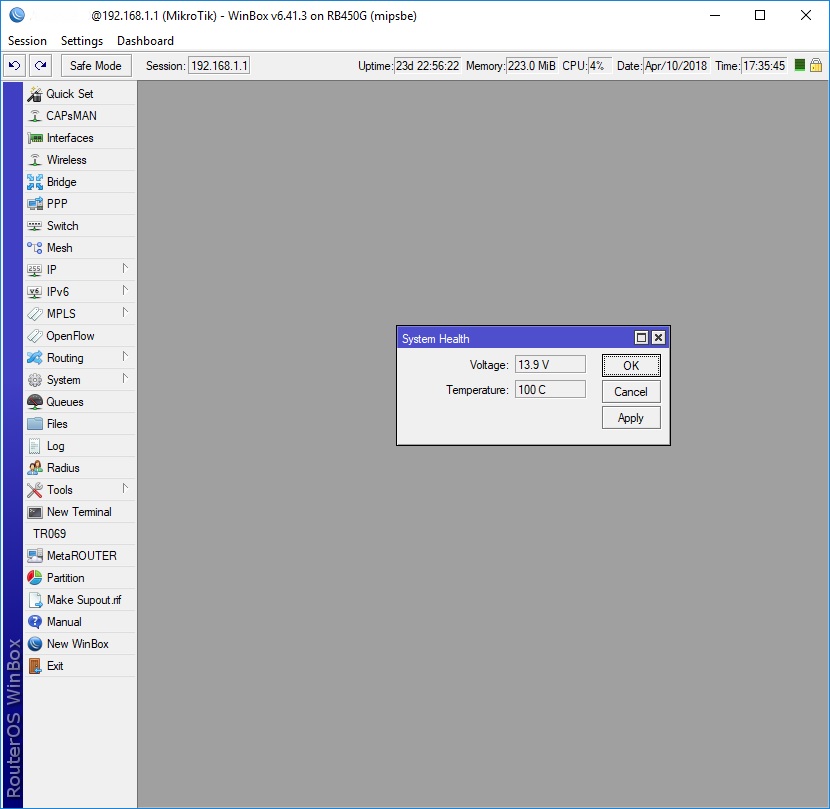Screen dimensions: 830x809
Task: Click the padlock icon in status bar
Action: [816, 65]
